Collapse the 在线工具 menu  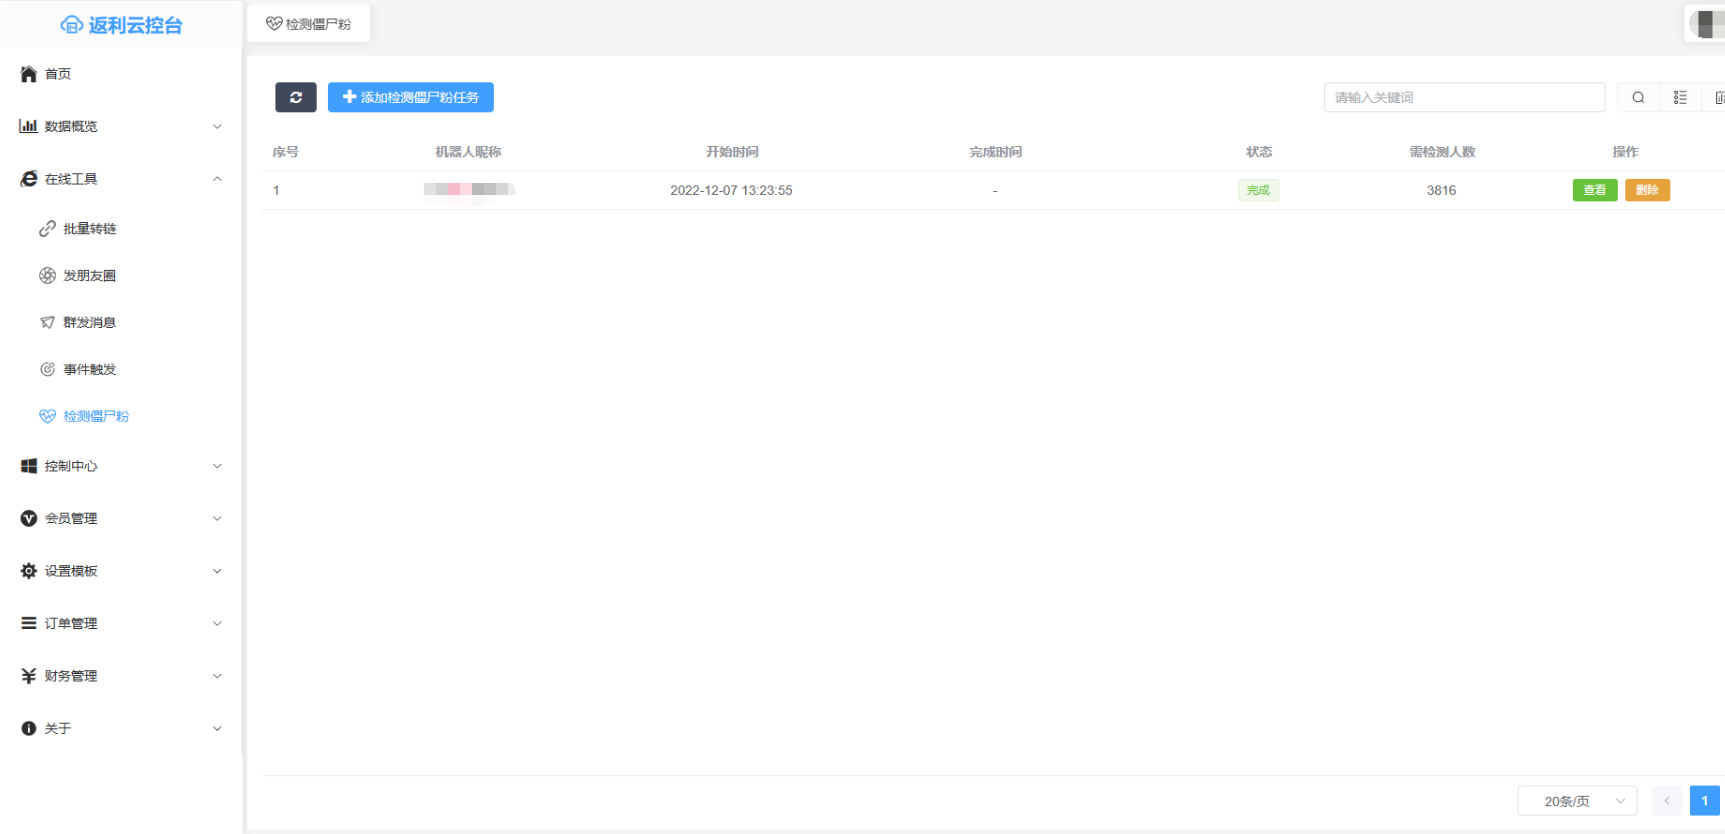(120, 179)
